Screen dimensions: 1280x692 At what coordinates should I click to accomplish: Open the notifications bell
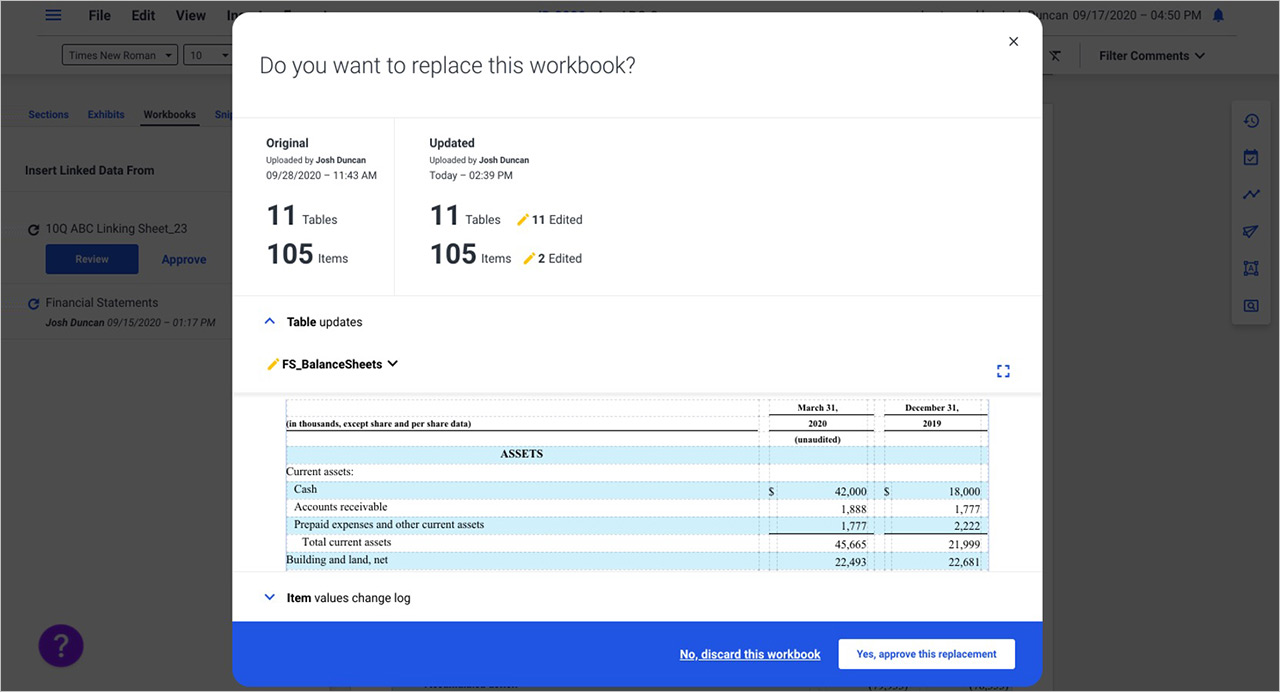tap(1218, 16)
